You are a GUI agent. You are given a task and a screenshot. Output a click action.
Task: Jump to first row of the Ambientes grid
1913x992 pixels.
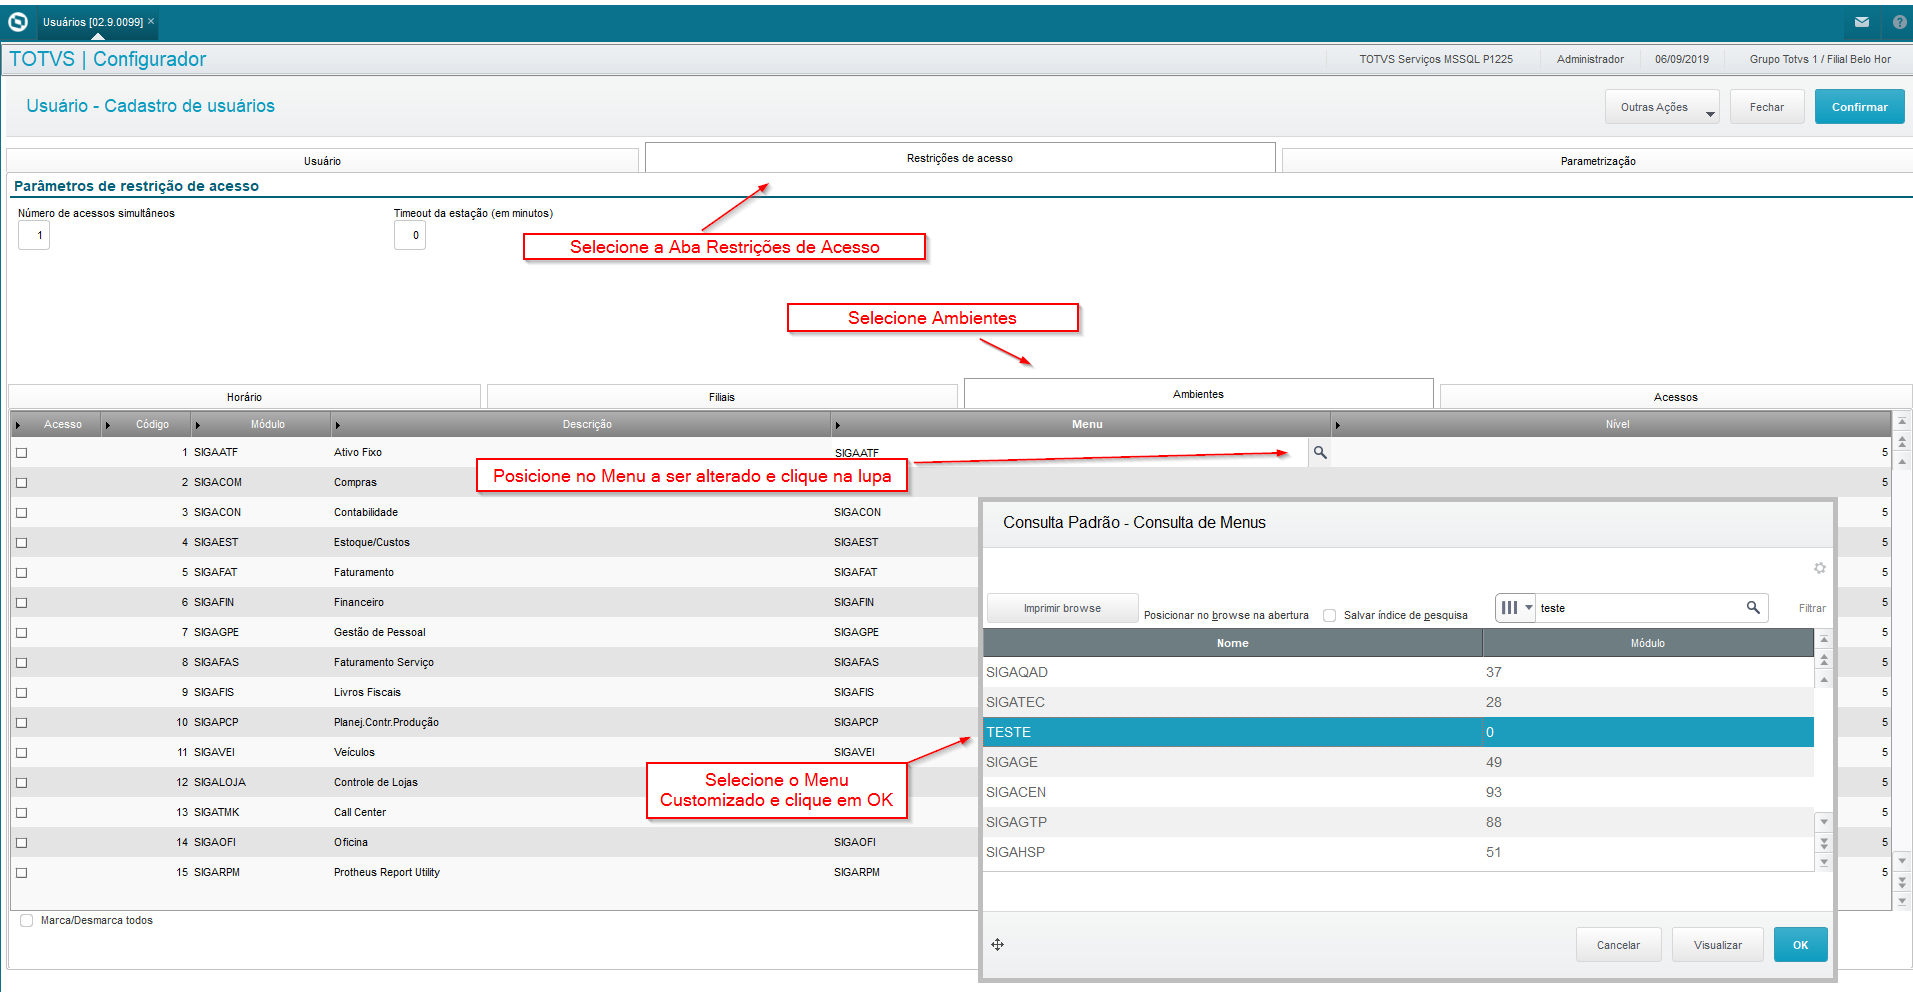[x=1902, y=421]
